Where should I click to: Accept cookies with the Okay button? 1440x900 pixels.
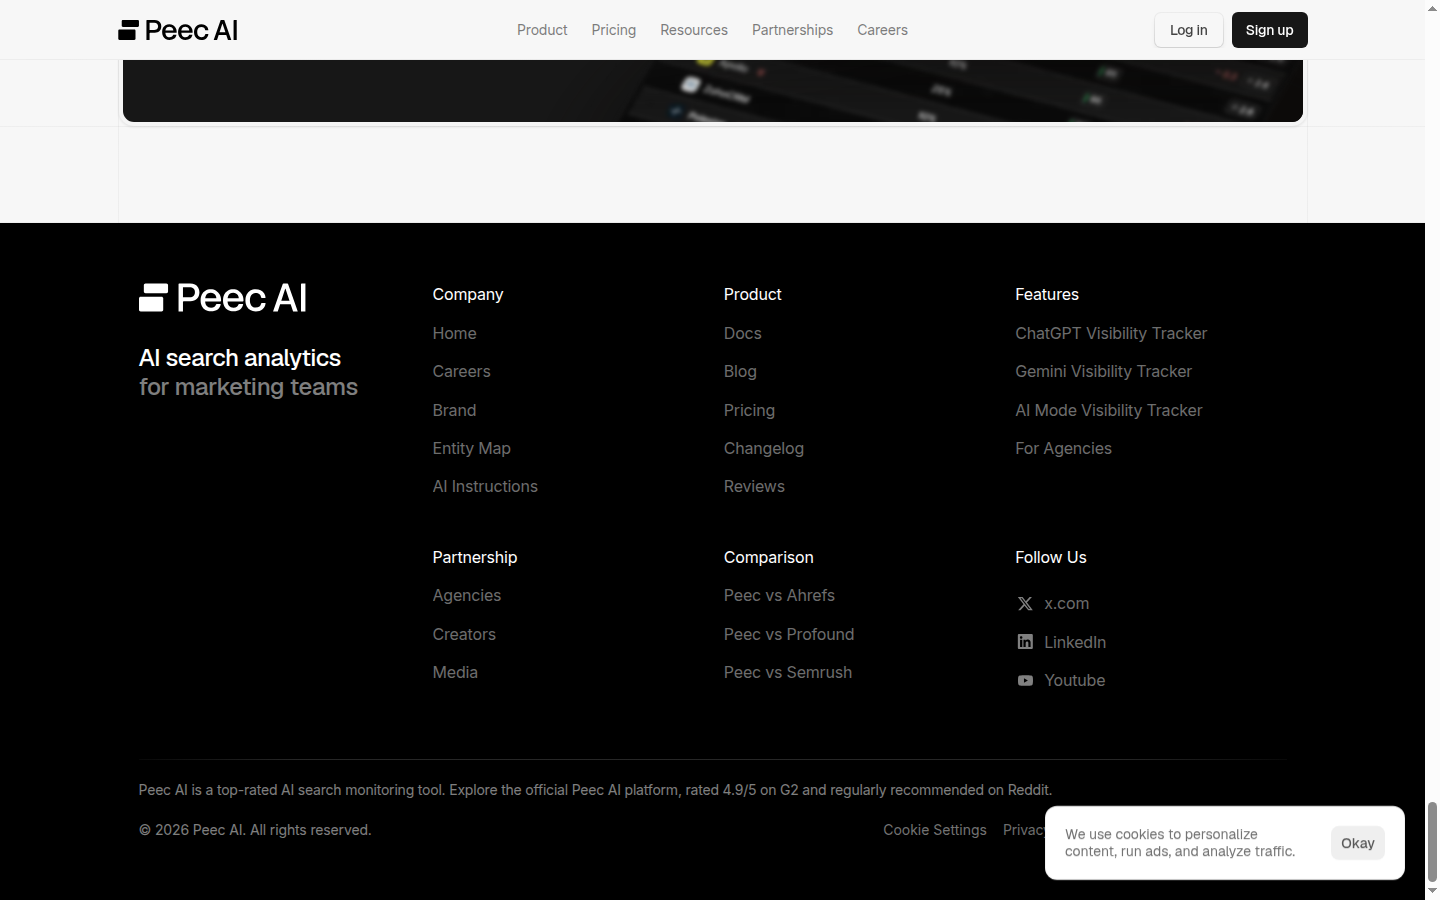[1358, 843]
